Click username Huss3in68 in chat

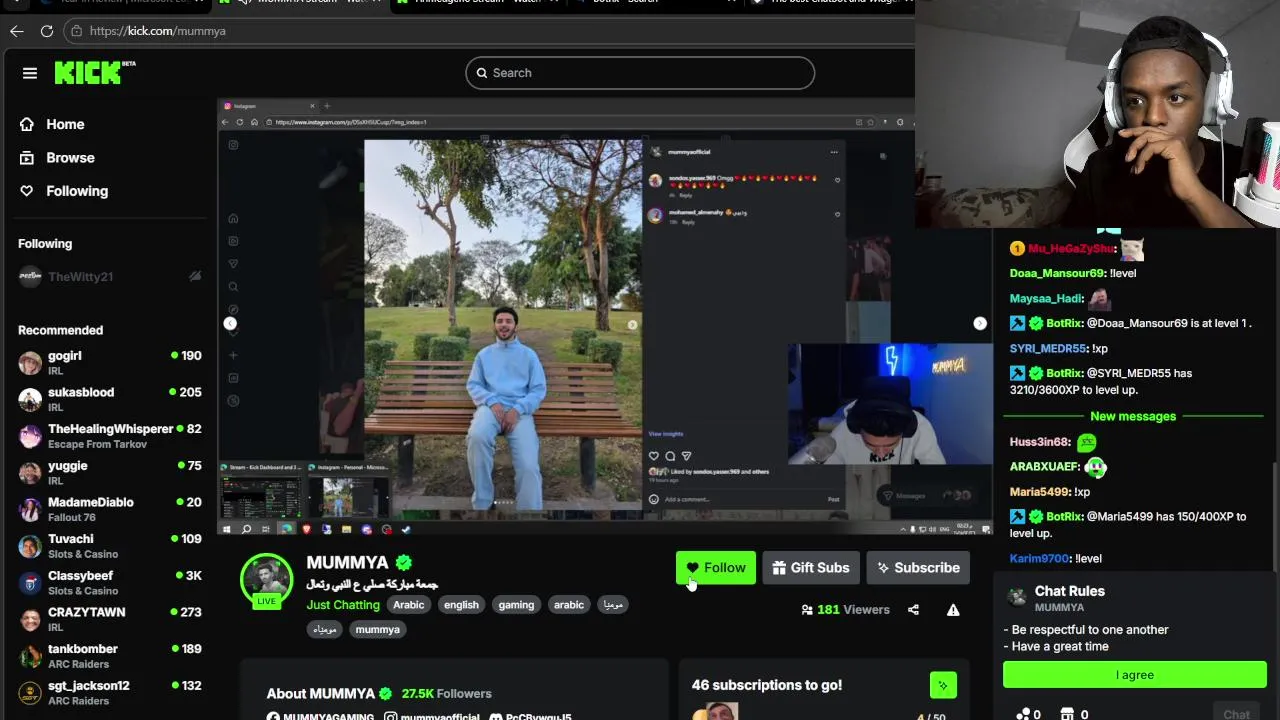[x=1040, y=442]
